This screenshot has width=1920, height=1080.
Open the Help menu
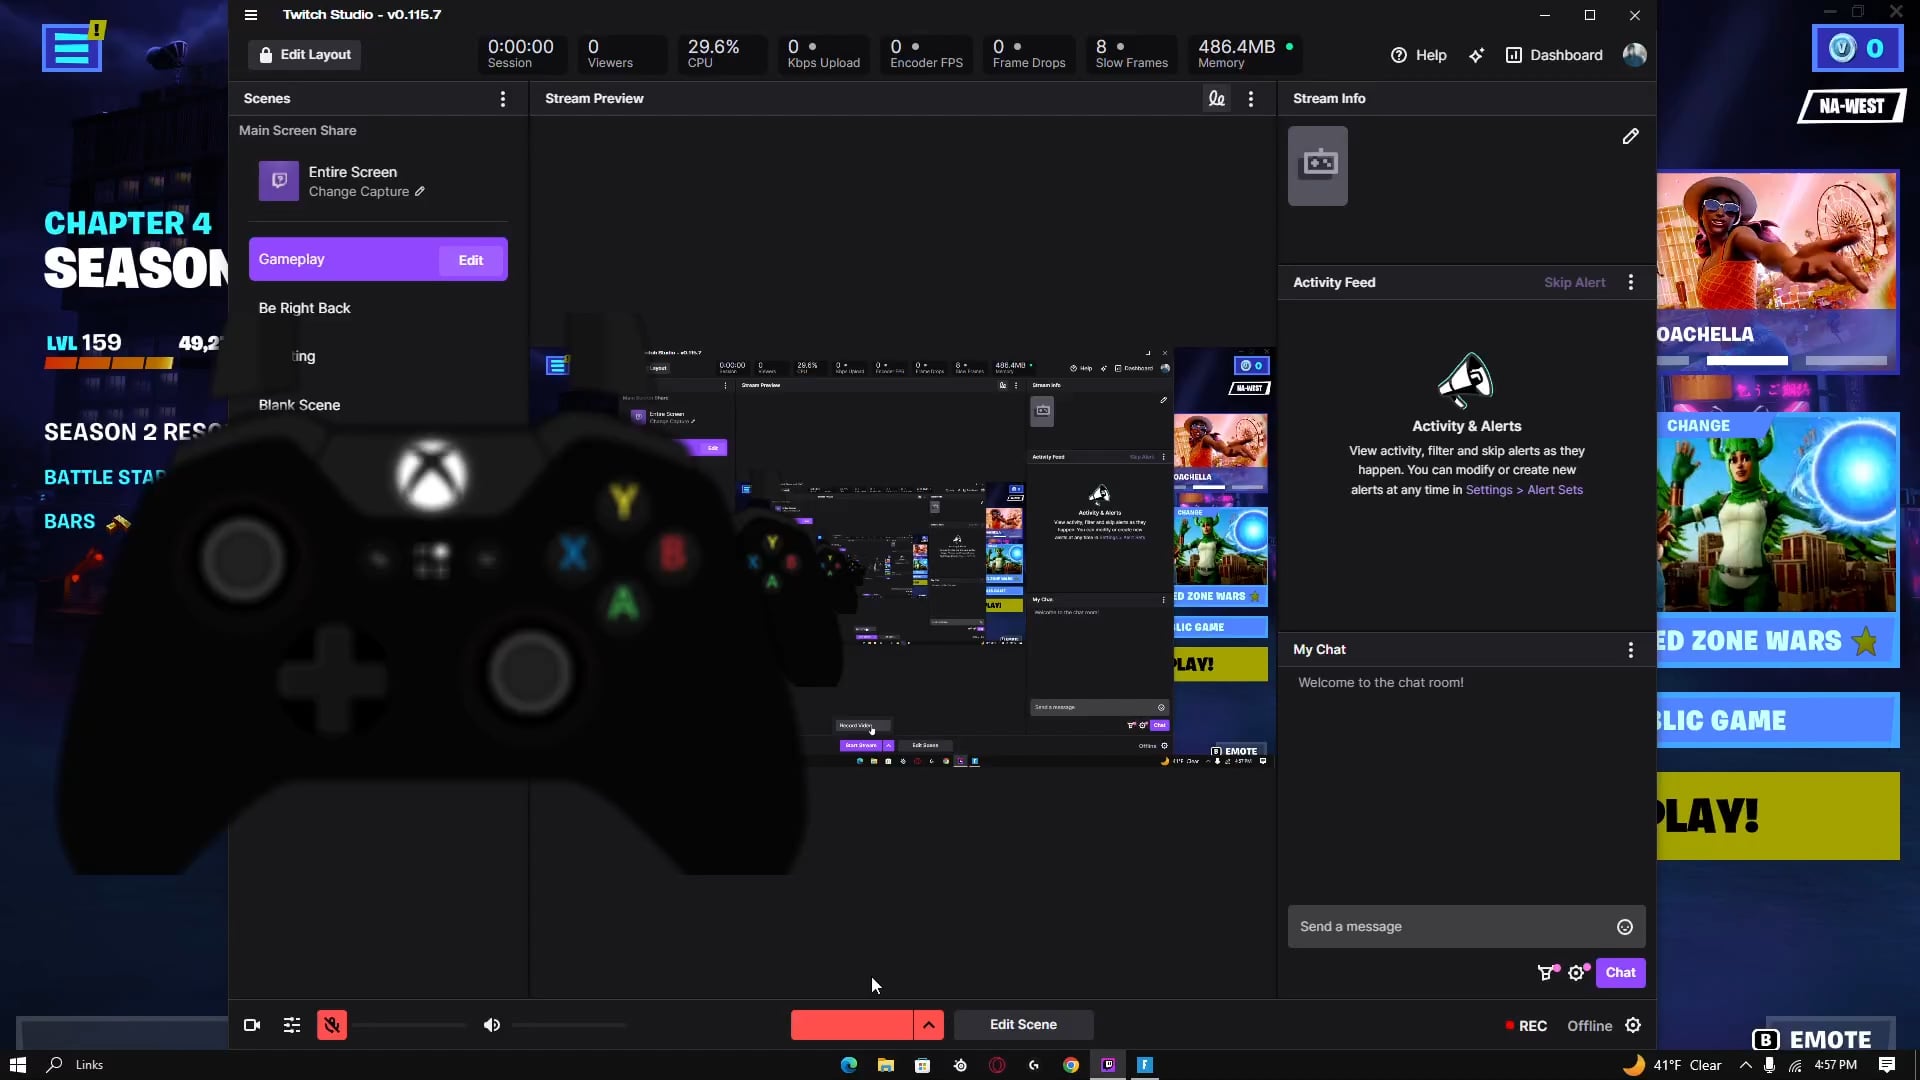[1418, 55]
